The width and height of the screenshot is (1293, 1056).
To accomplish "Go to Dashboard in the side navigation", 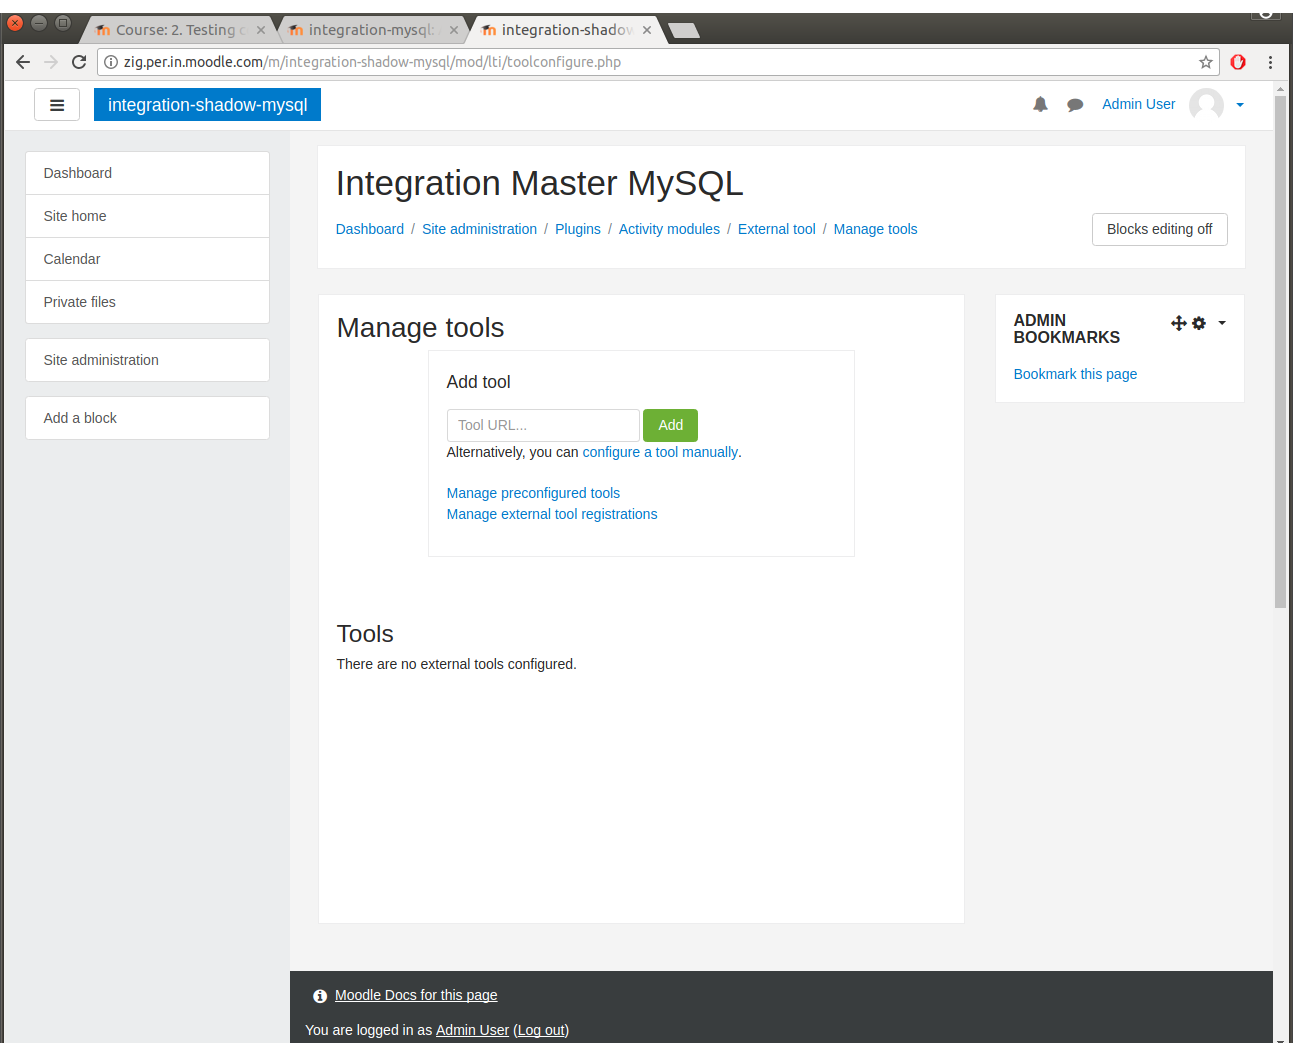I will pos(147,173).
